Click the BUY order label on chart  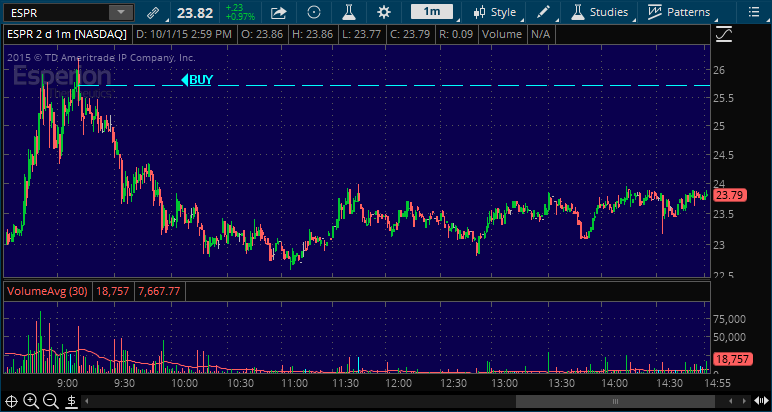[199, 79]
